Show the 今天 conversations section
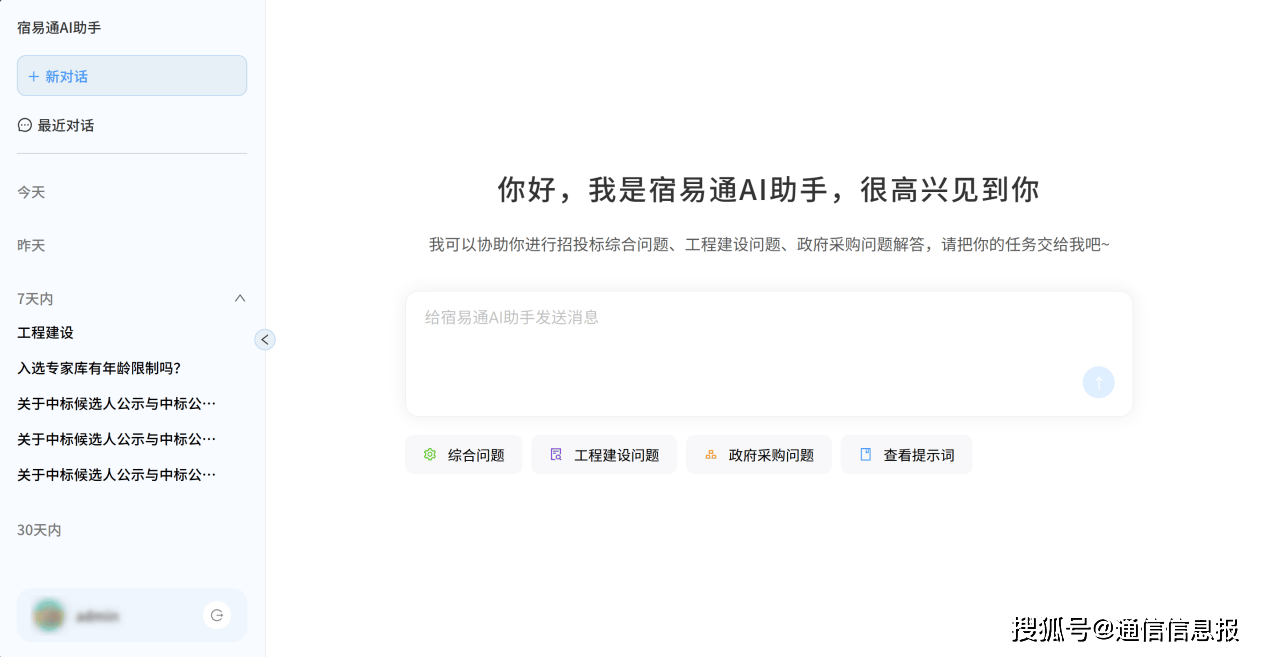 (31, 192)
